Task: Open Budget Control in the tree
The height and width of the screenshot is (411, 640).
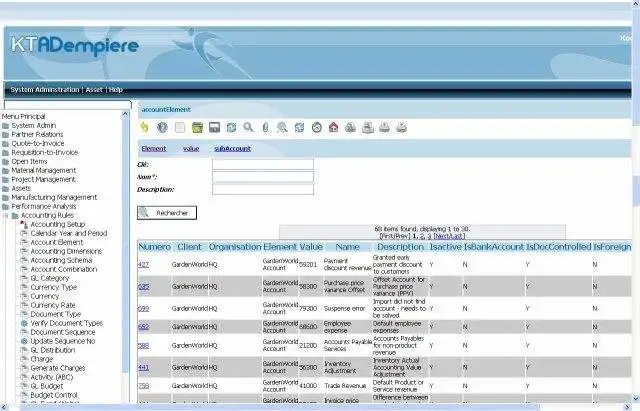Action: (x=54, y=395)
